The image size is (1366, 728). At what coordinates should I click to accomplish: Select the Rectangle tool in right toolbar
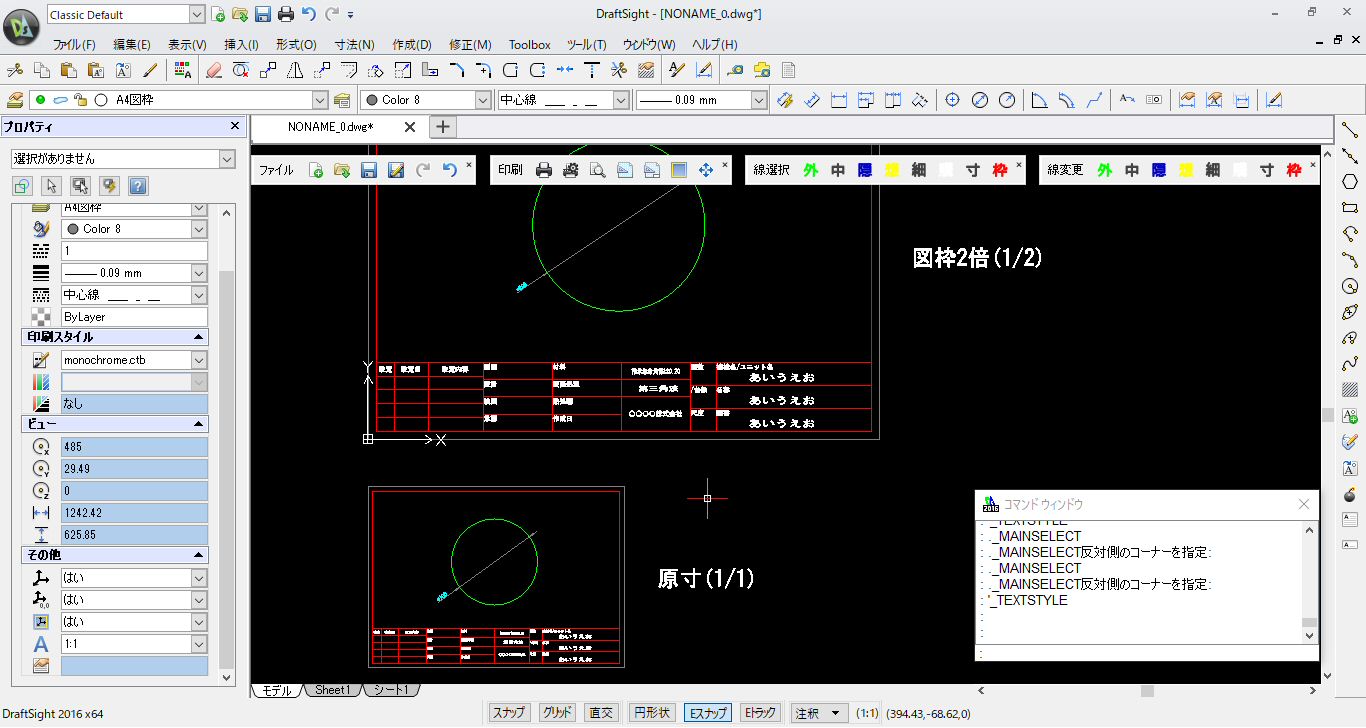coord(1350,207)
